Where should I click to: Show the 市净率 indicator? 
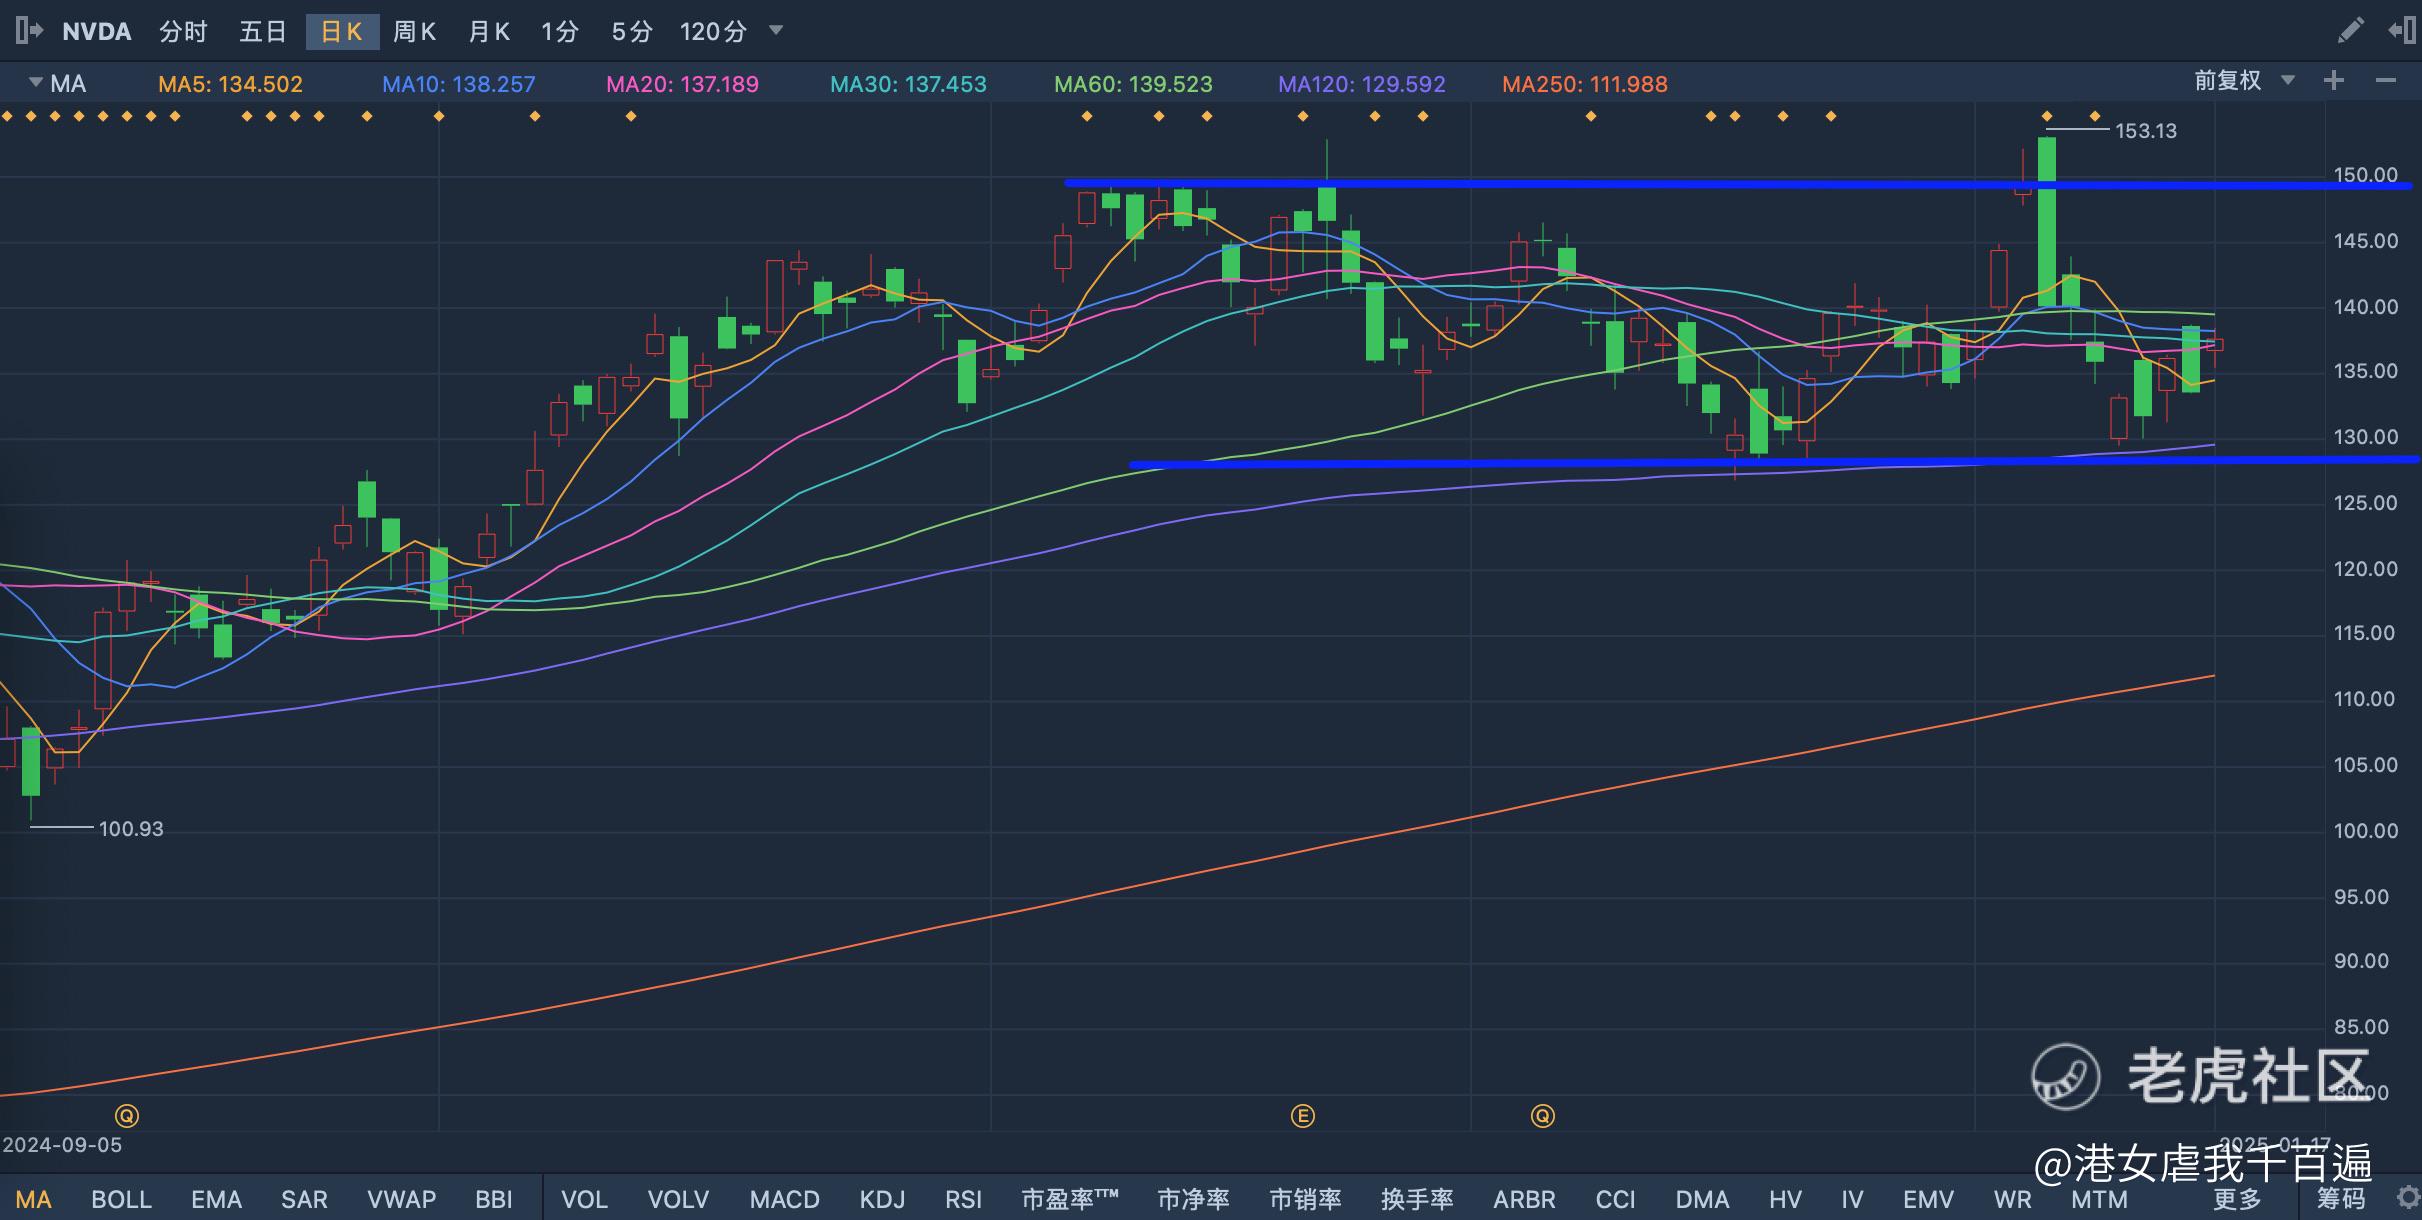[x=1193, y=1199]
